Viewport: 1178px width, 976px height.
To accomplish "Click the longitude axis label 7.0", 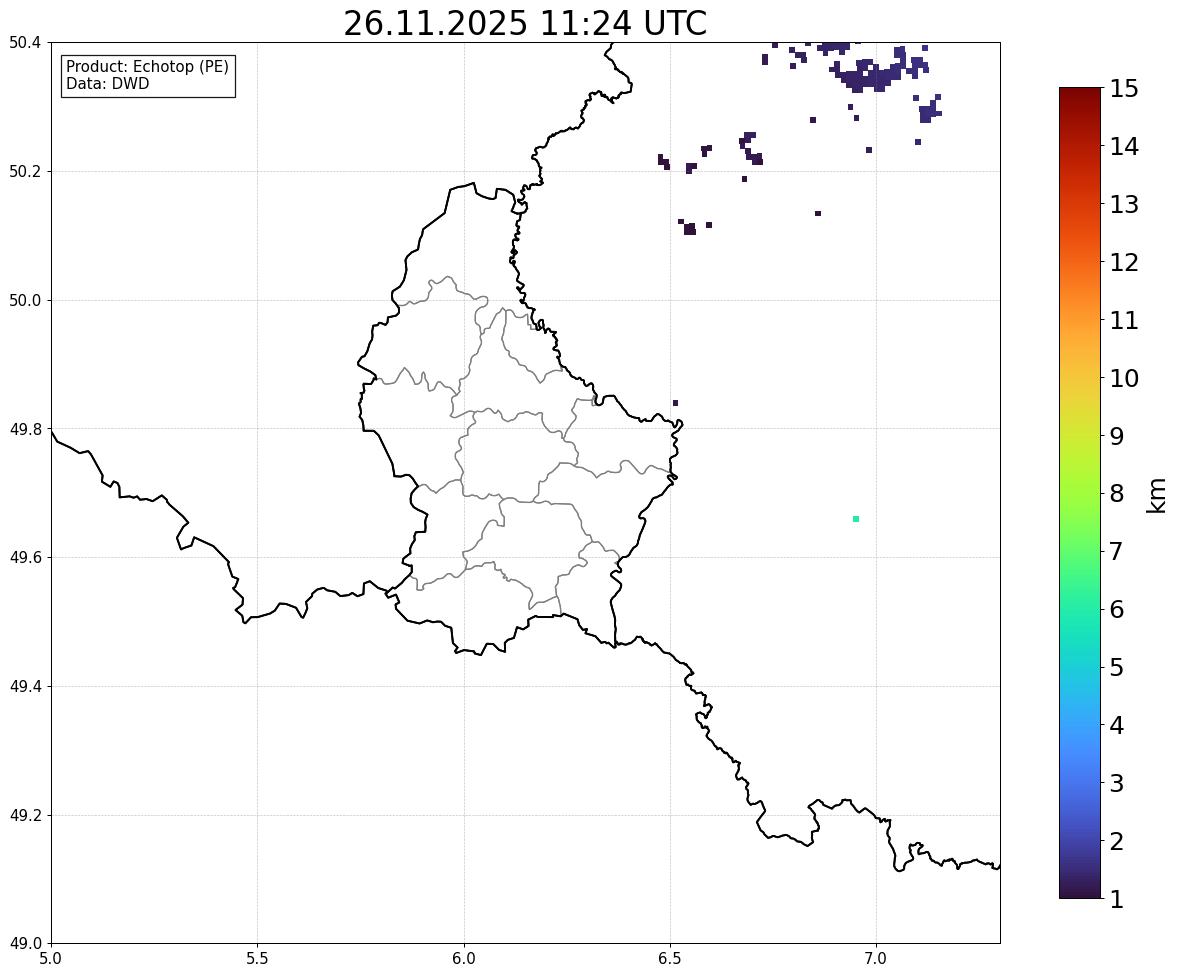I will click(877, 959).
